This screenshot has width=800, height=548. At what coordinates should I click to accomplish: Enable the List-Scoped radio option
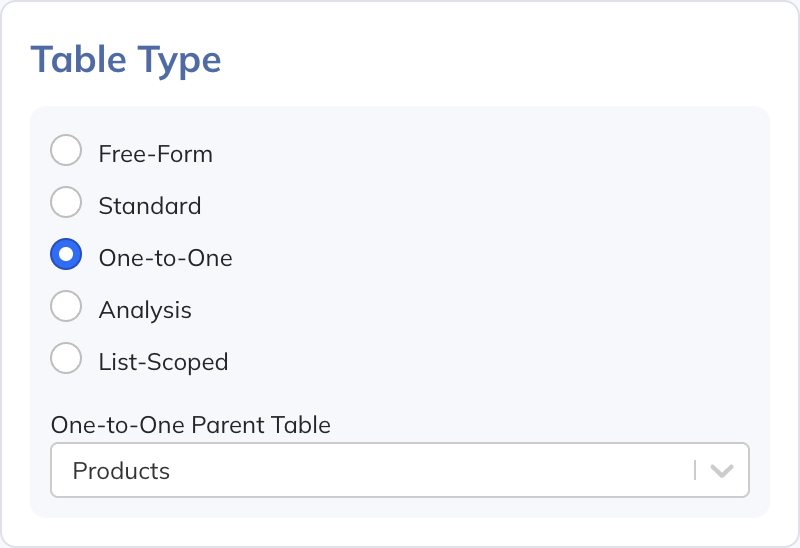click(x=66, y=359)
